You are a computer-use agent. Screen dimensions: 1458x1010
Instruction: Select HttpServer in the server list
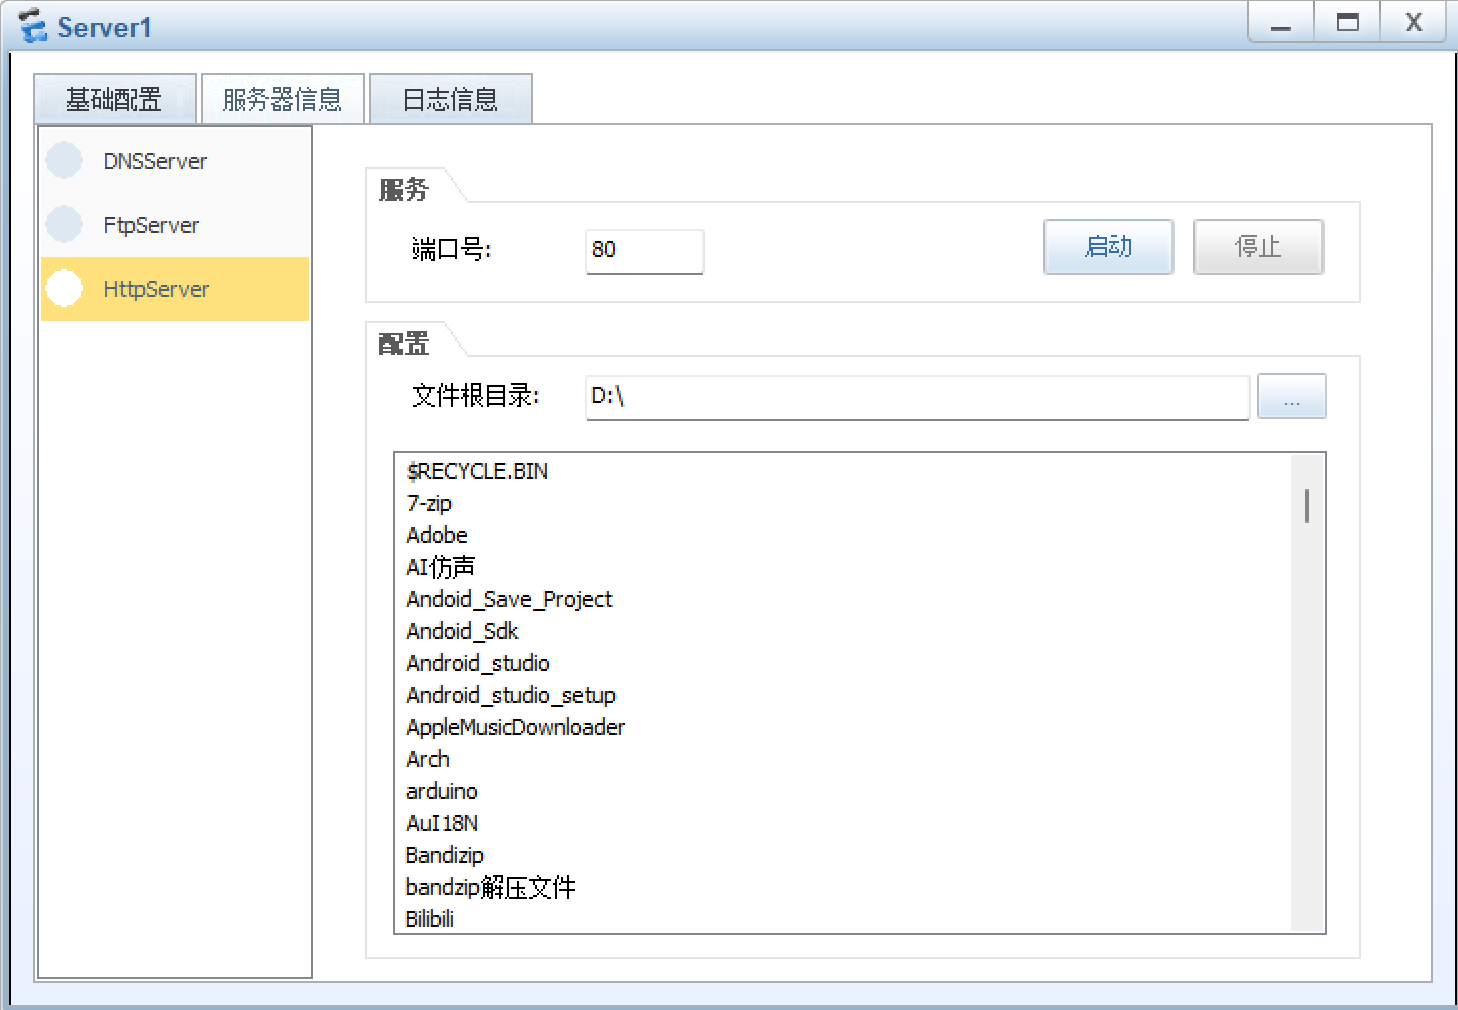pos(156,290)
